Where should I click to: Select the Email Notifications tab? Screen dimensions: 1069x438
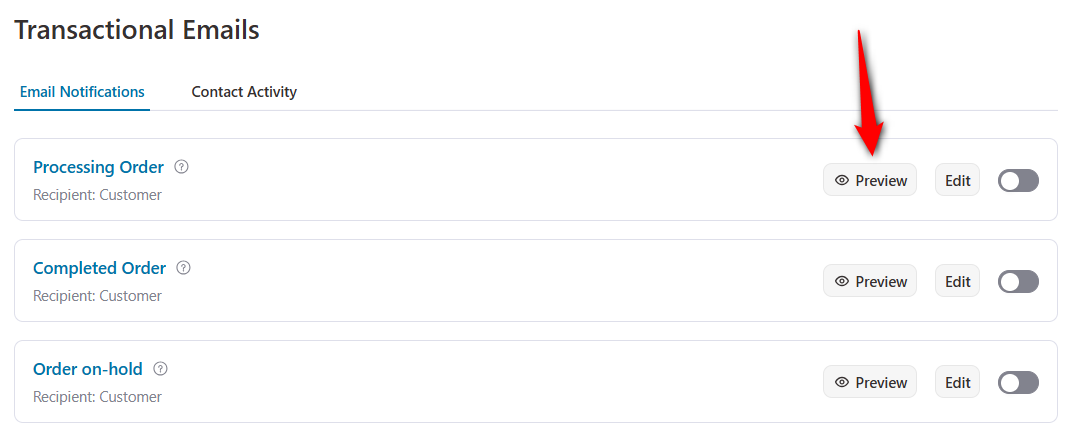point(82,91)
